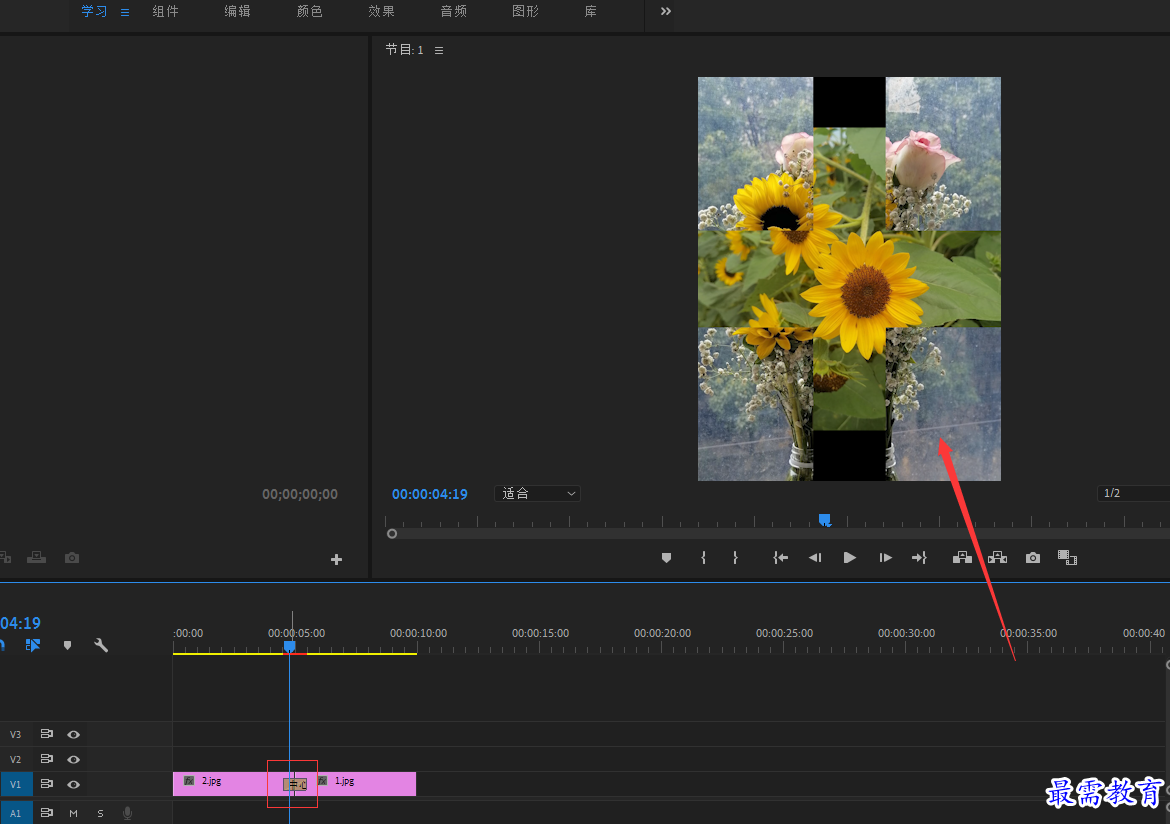Click the V3 track target label
Image resolution: width=1170 pixels, height=824 pixels.
tap(16, 734)
